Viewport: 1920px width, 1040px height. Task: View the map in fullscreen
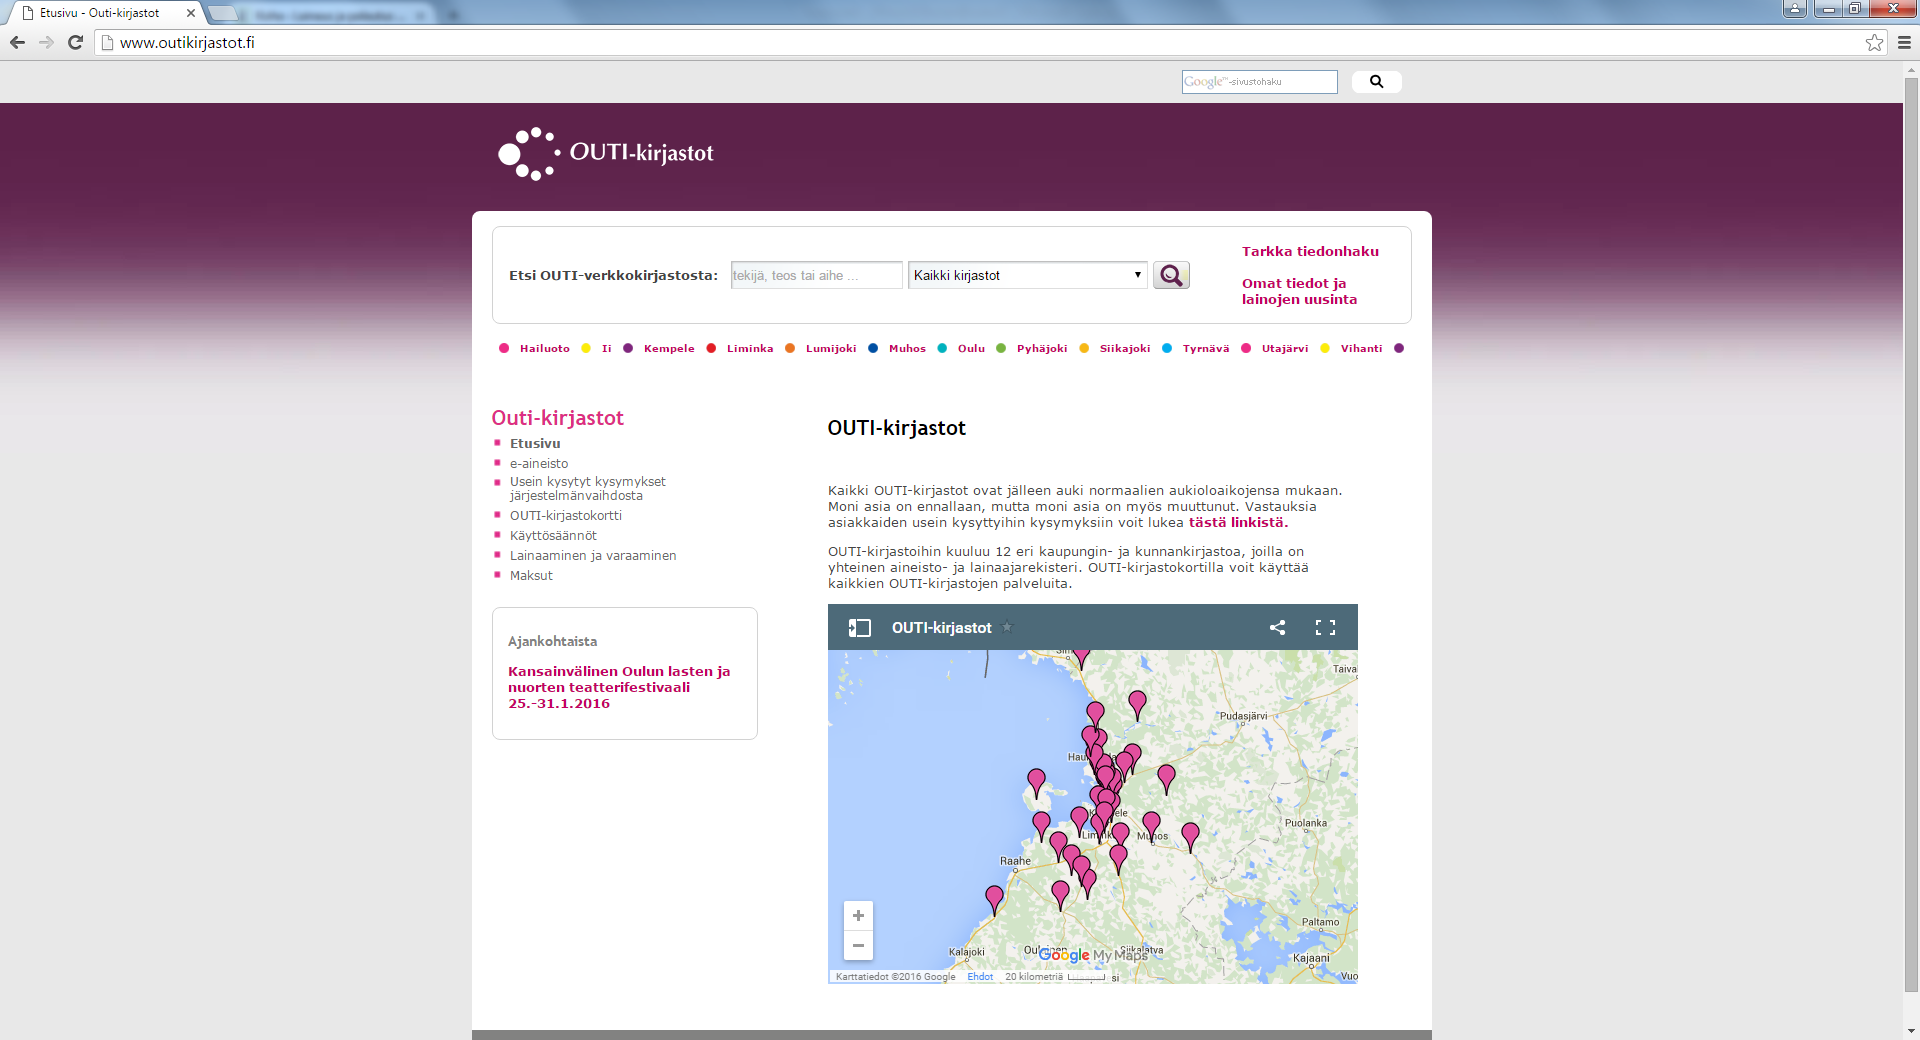coord(1325,627)
